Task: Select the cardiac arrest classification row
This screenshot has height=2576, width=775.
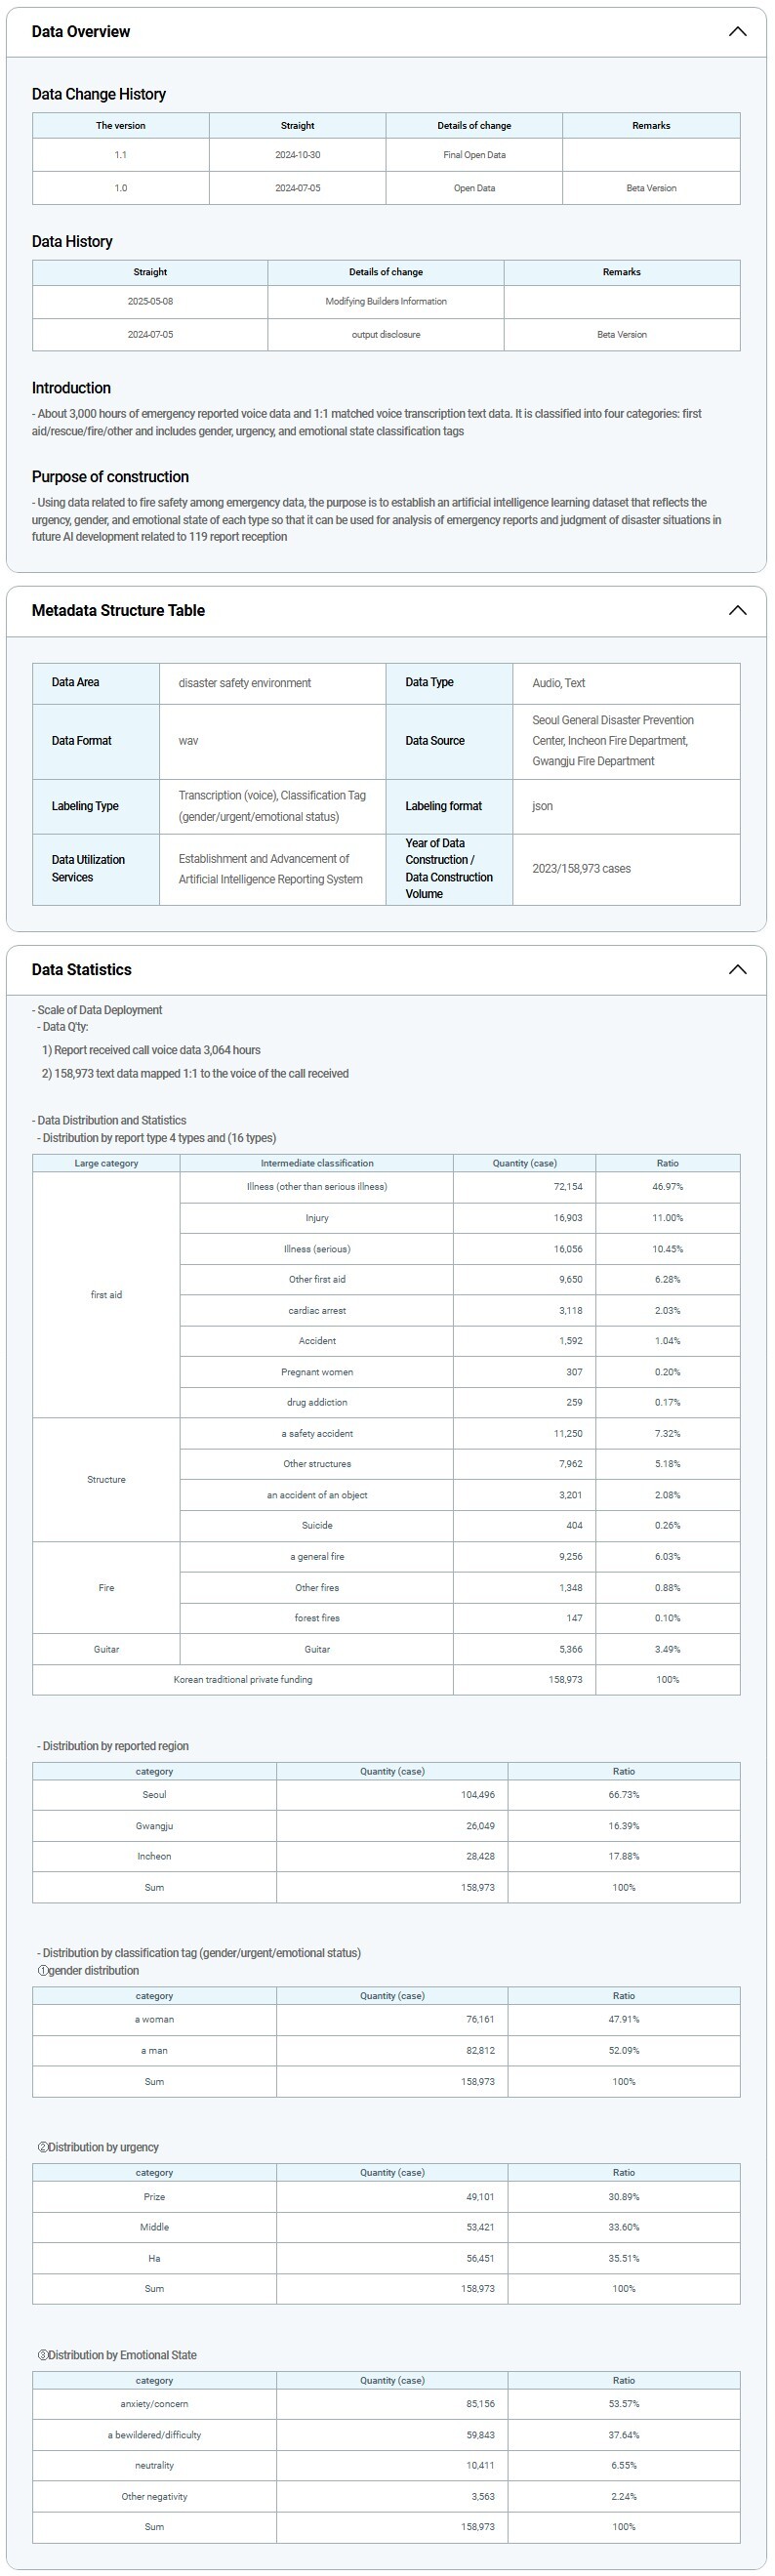Action: 317,1310
